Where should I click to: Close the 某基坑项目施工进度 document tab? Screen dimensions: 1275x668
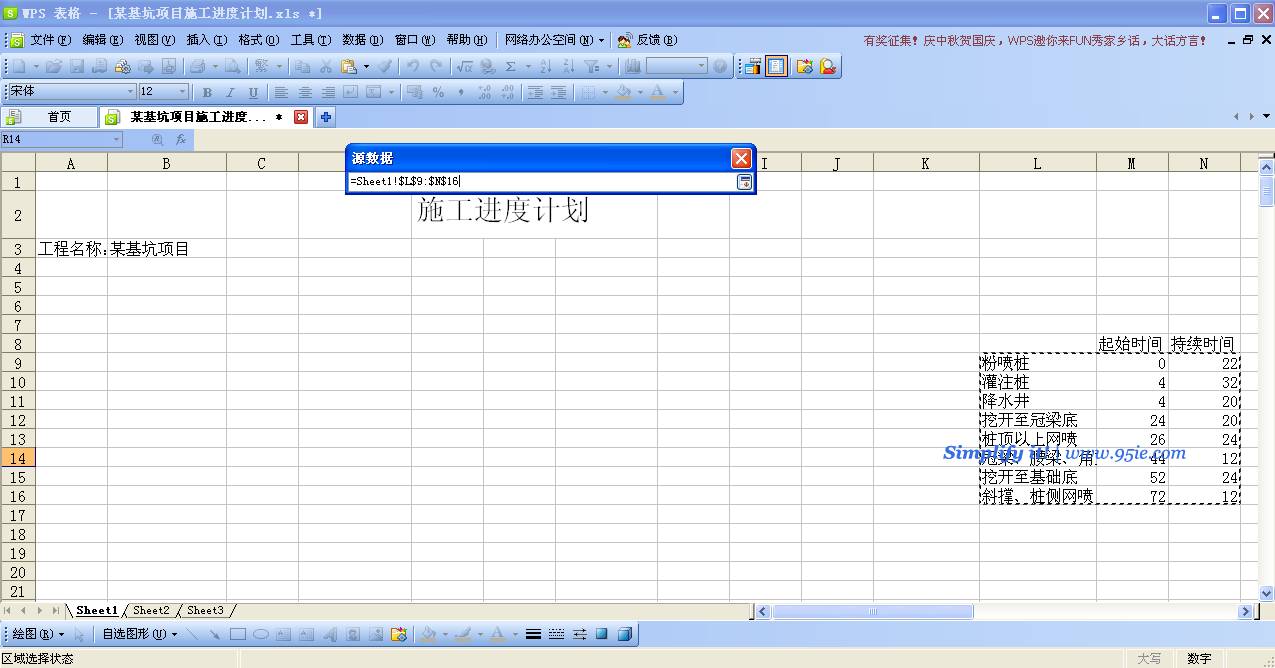(x=301, y=117)
